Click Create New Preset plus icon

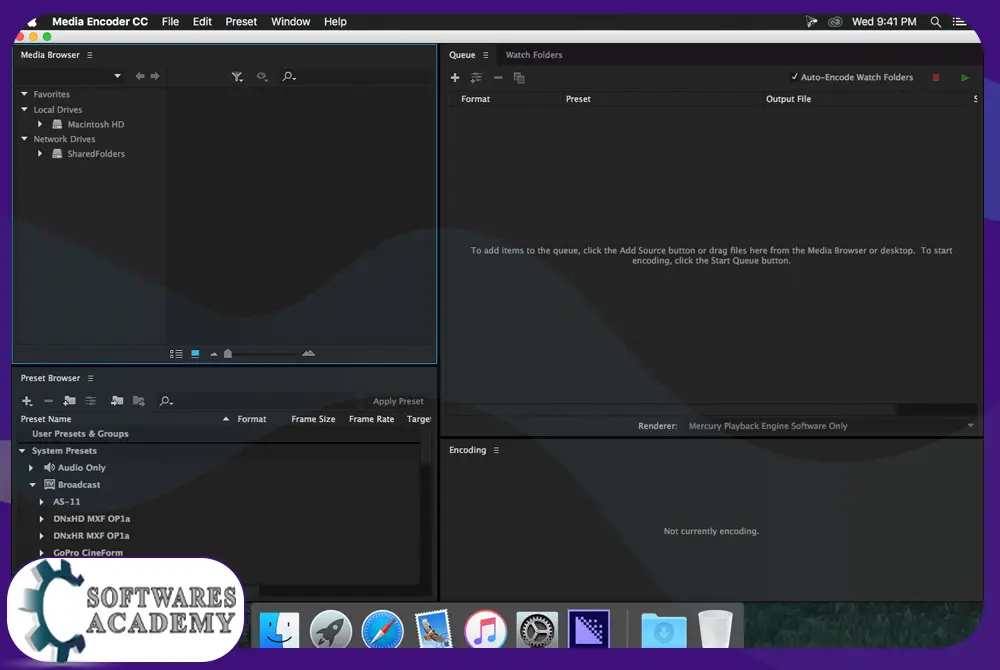(27, 401)
